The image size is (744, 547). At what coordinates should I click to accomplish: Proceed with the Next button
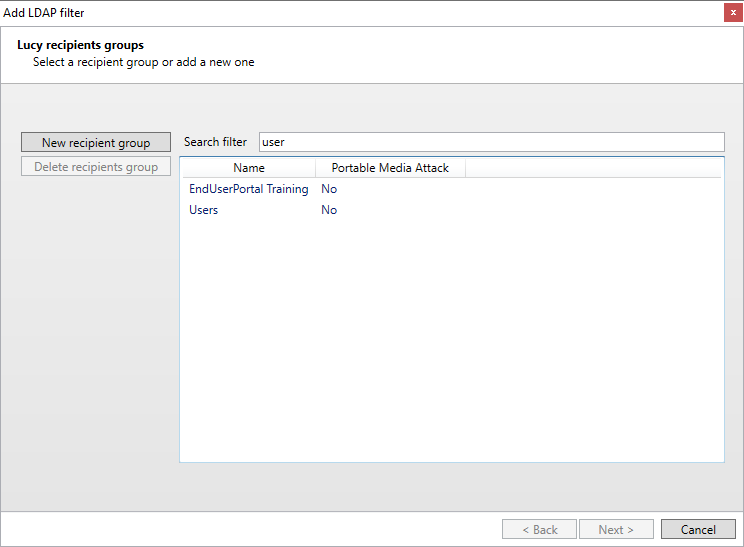616,529
